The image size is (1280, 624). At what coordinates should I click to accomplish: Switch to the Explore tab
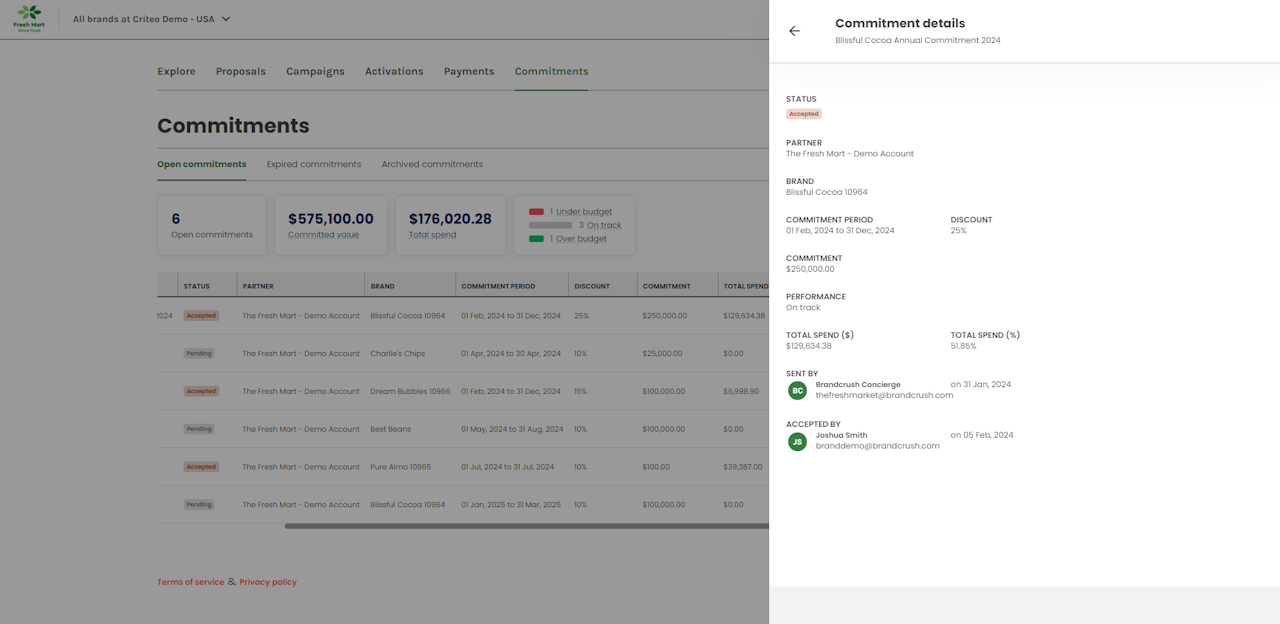point(176,71)
